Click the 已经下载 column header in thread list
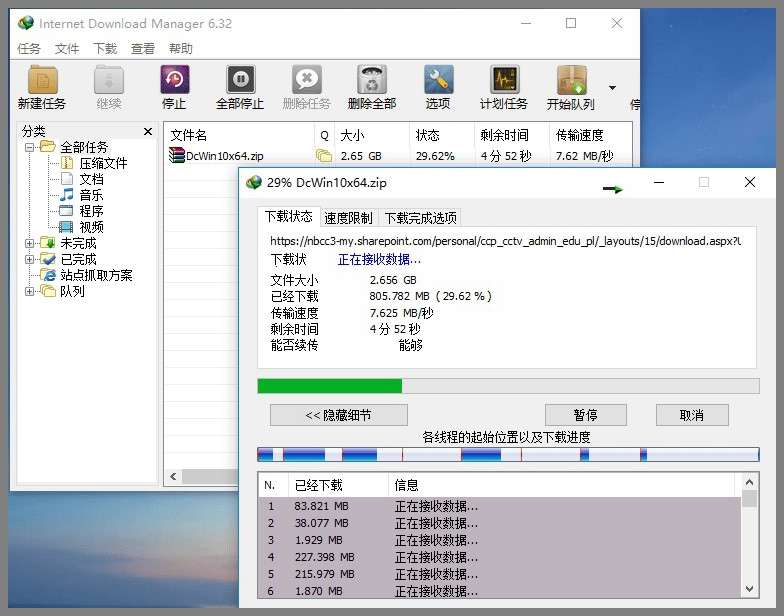 click(338, 485)
